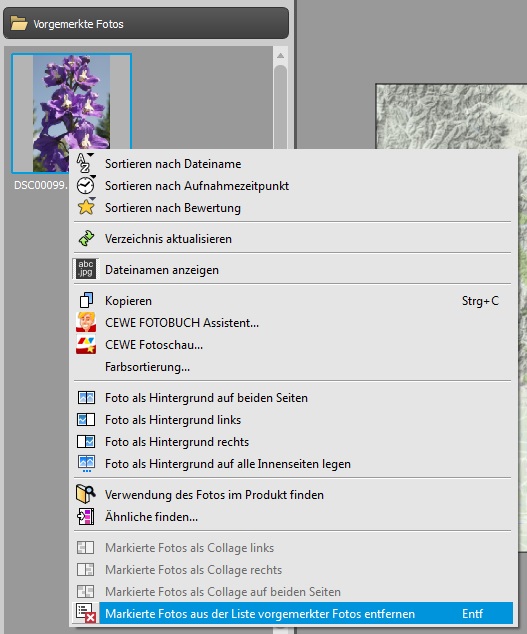Click the CEWE Fotoschau icon
This screenshot has width=527, height=634.
pos(86,344)
